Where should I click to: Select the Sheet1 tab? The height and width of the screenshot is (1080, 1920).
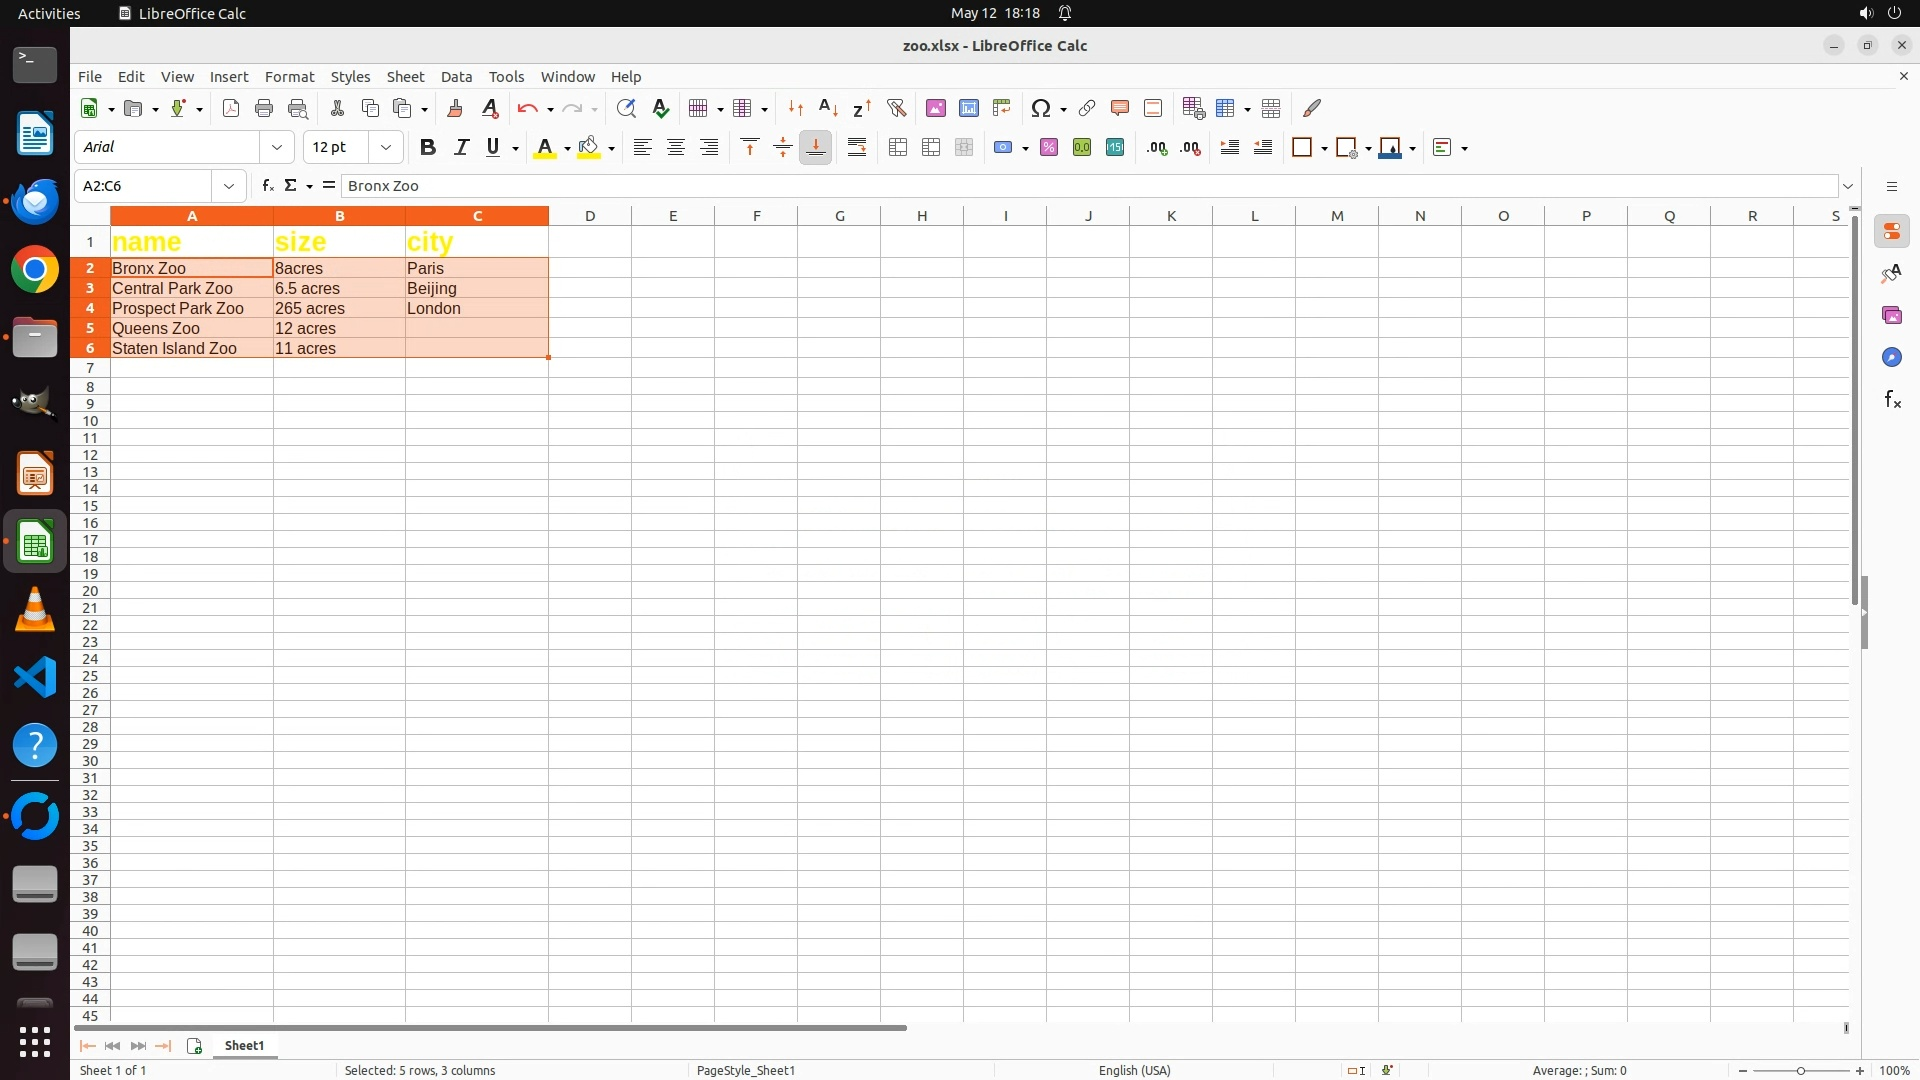[x=244, y=1045]
